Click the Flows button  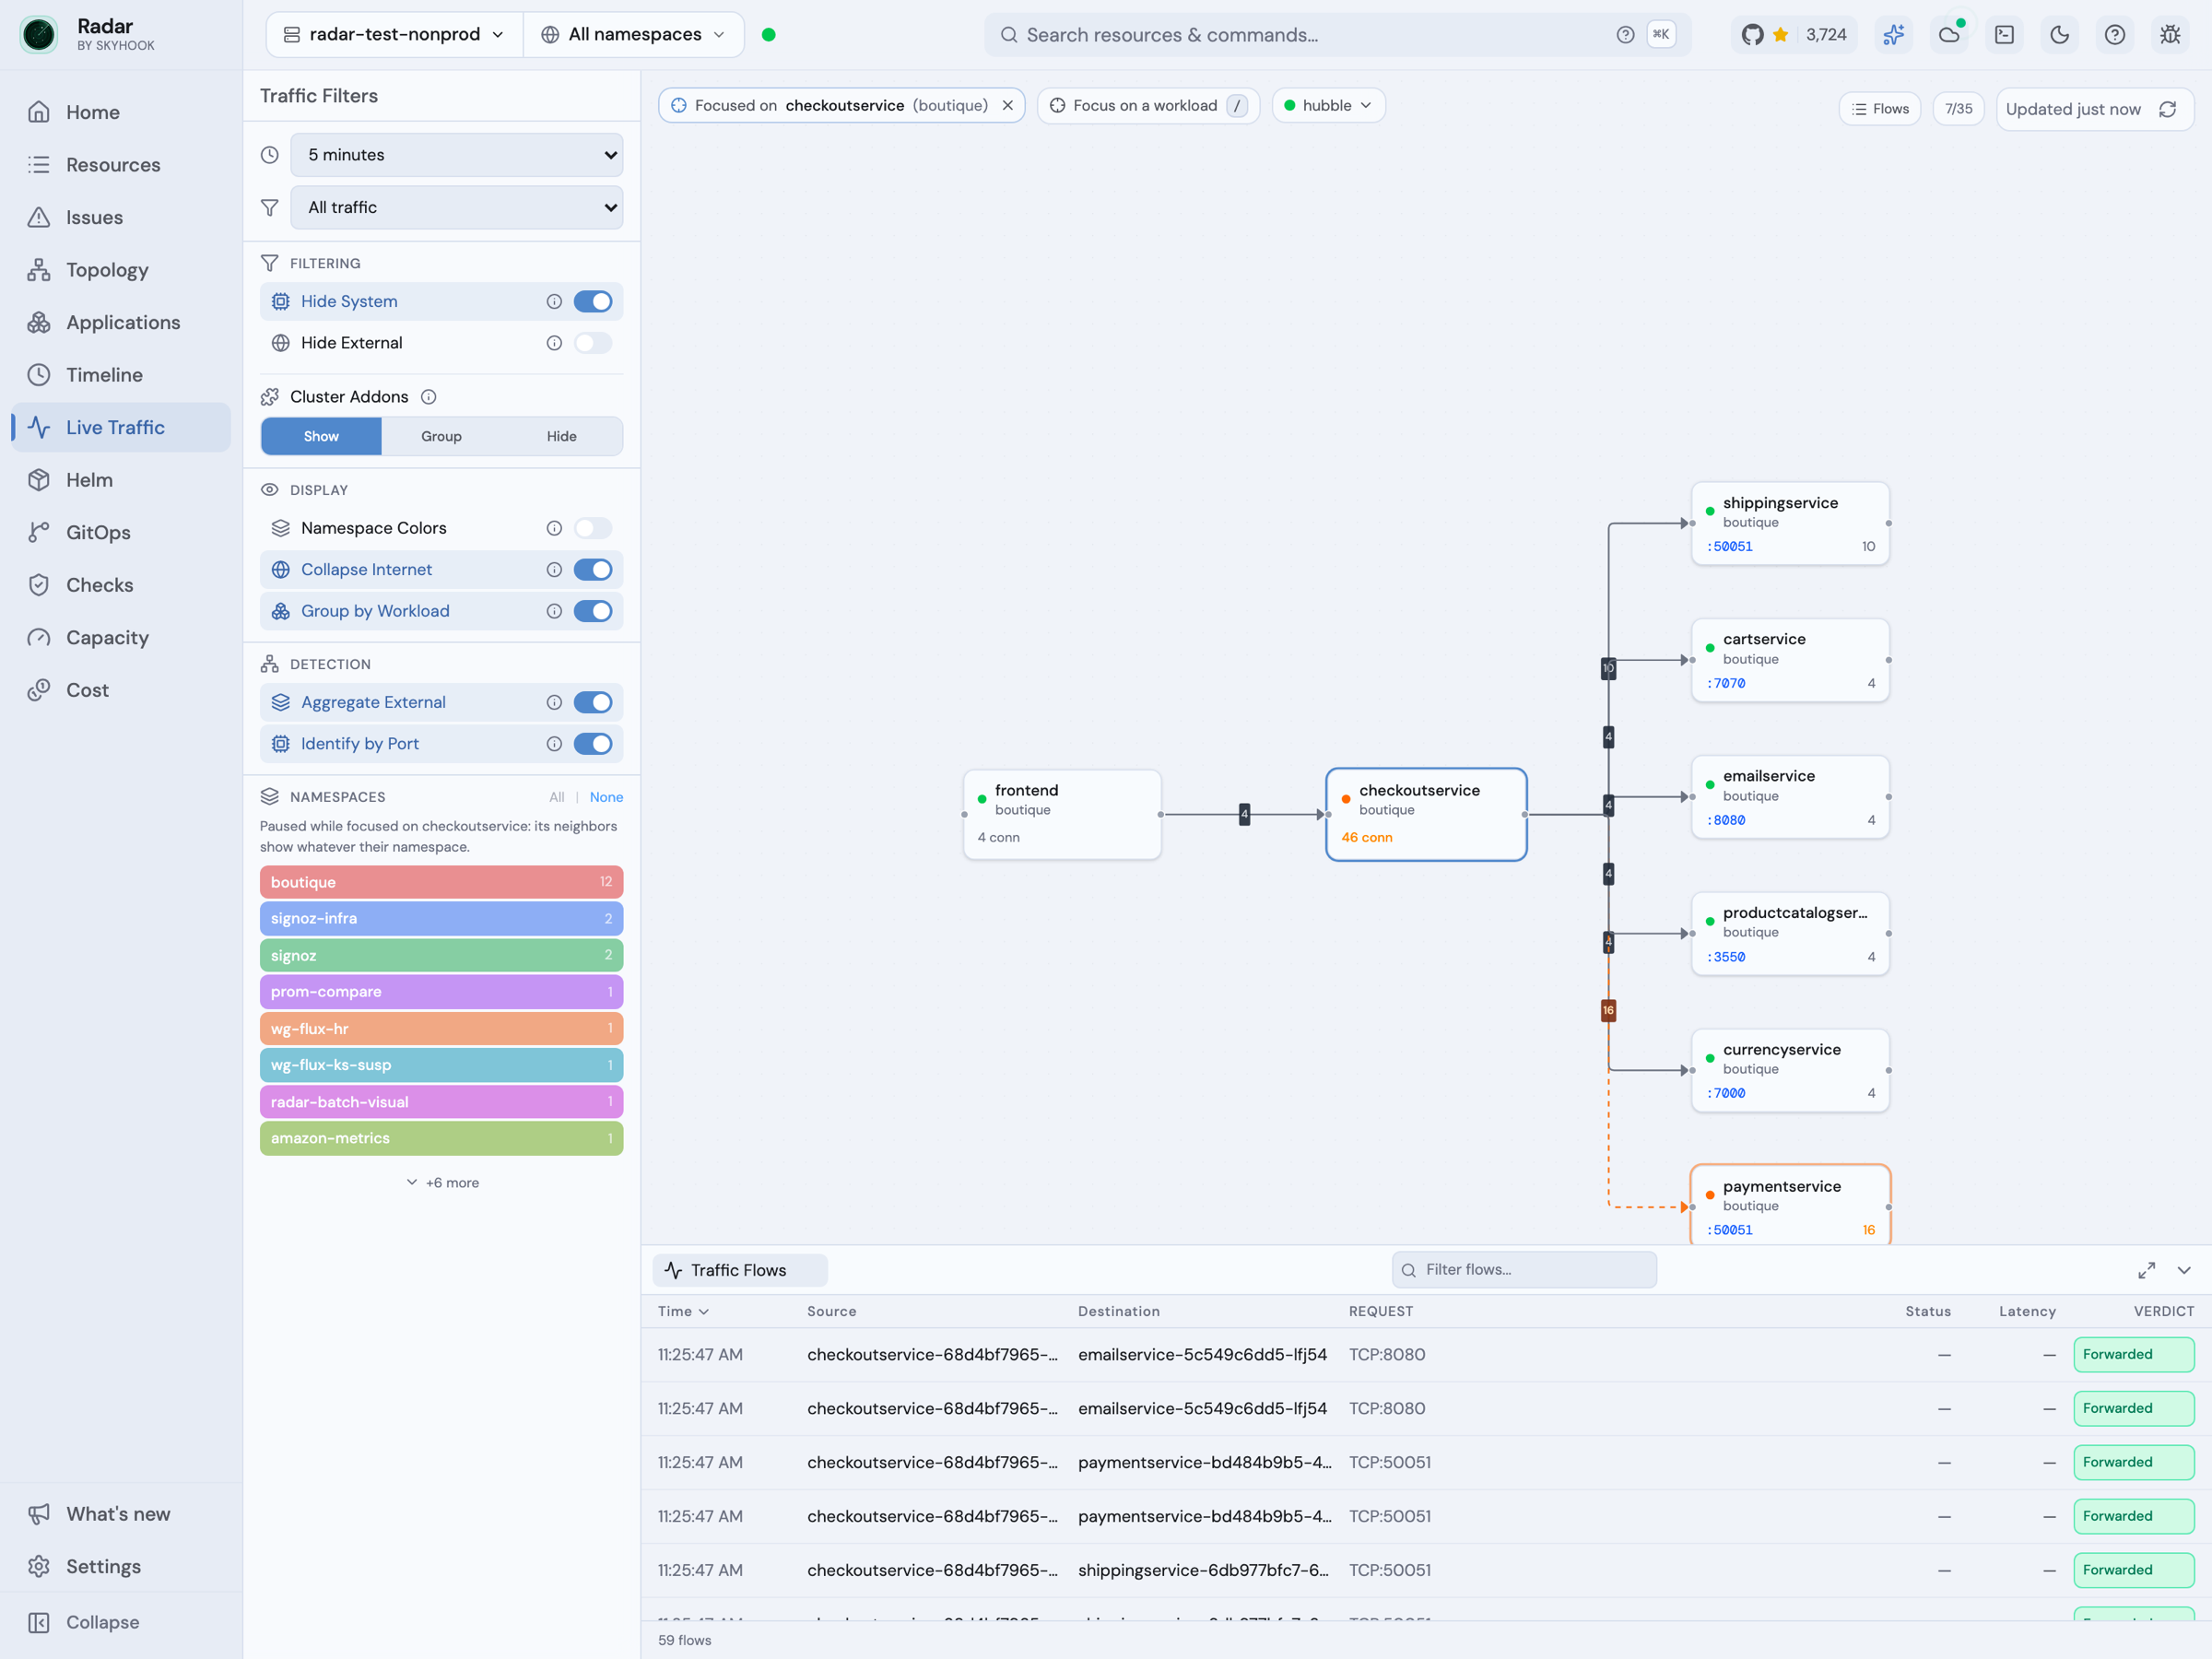(1880, 109)
